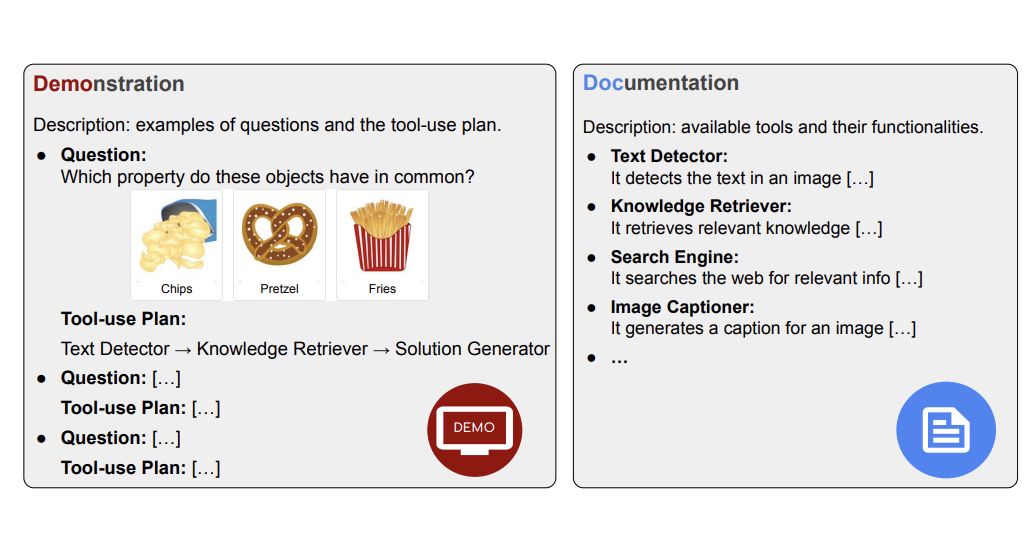This screenshot has width=1032, height=540.
Task: Select the Fries image thumbnail
Action: (382, 245)
